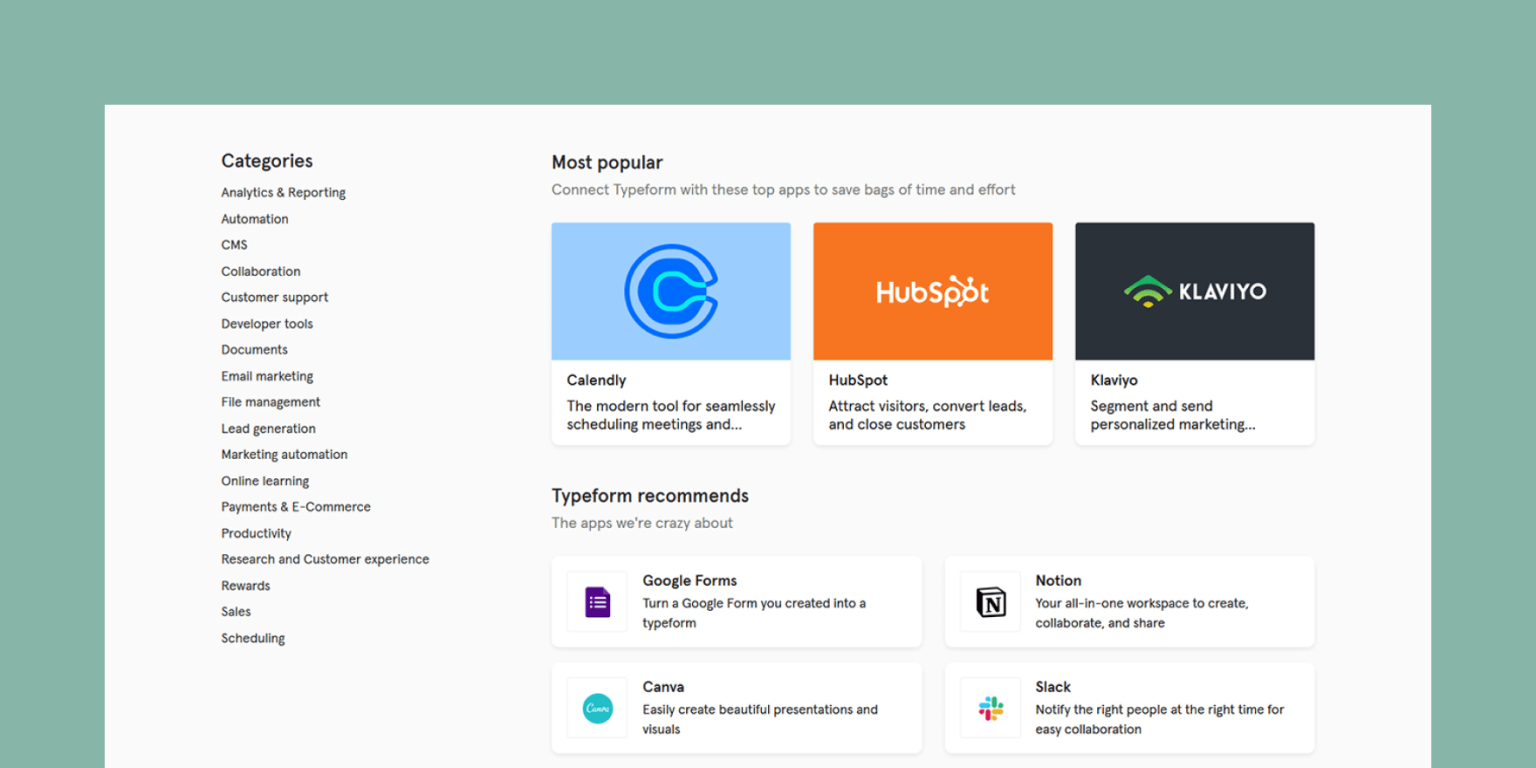This screenshot has height=768, width=1536.
Task: Open the Payments & E-Commerce category
Action: [x=296, y=506]
